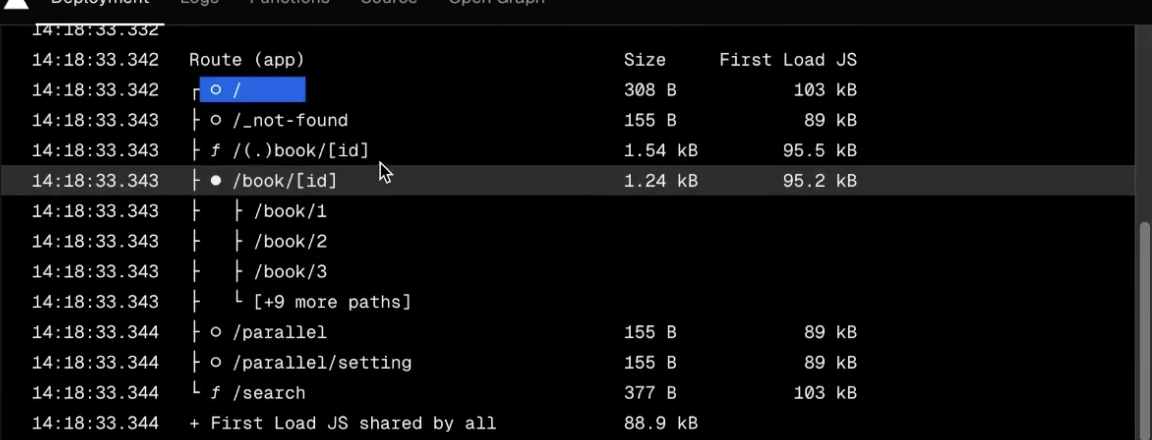The height and width of the screenshot is (440, 1152).
Task: Select the Deployment tab
Action: point(100,2)
